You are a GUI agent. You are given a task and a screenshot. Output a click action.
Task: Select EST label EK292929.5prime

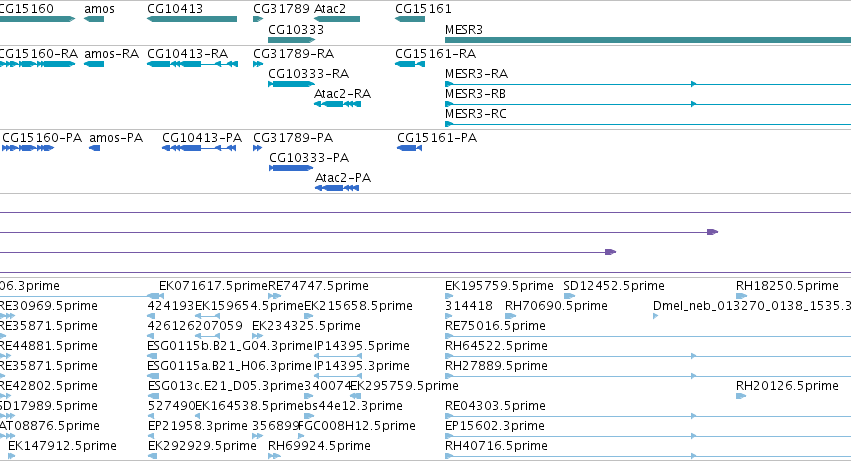[202, 446]
